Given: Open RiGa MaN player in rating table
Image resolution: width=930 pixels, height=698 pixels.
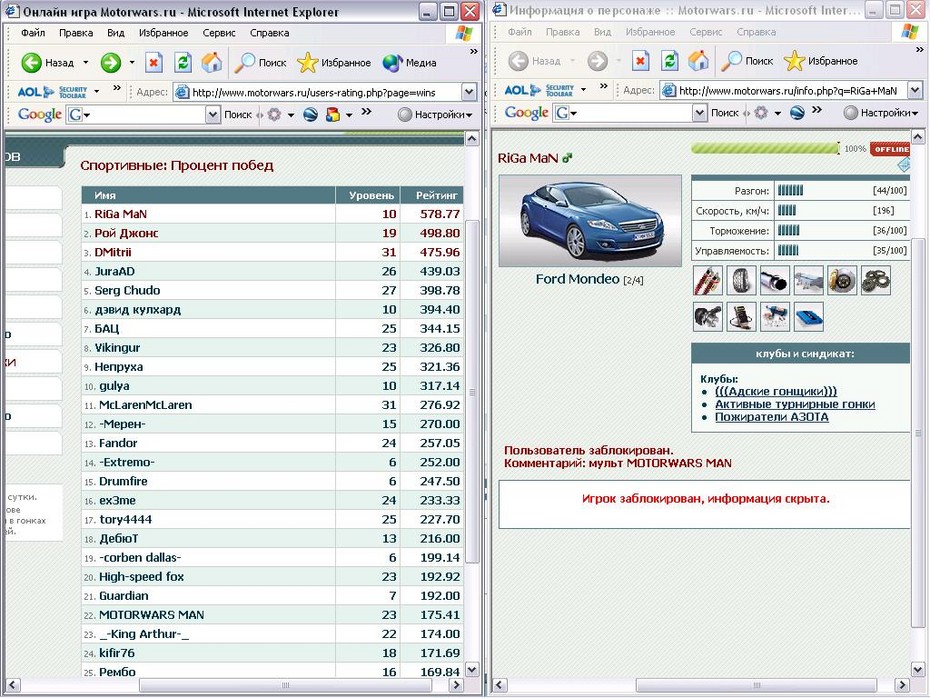Looking at the screenshot, I should point(120,214).
